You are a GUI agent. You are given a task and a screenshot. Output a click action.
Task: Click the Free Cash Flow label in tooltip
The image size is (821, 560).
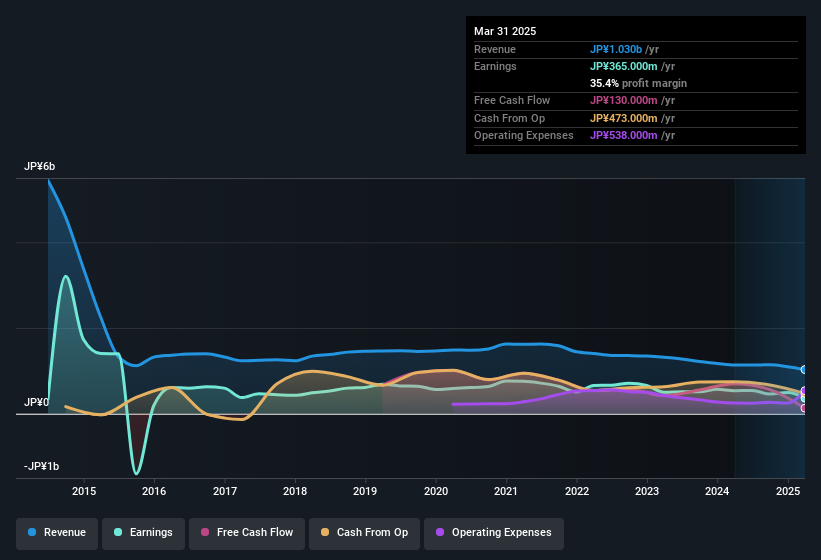point(512,100)
